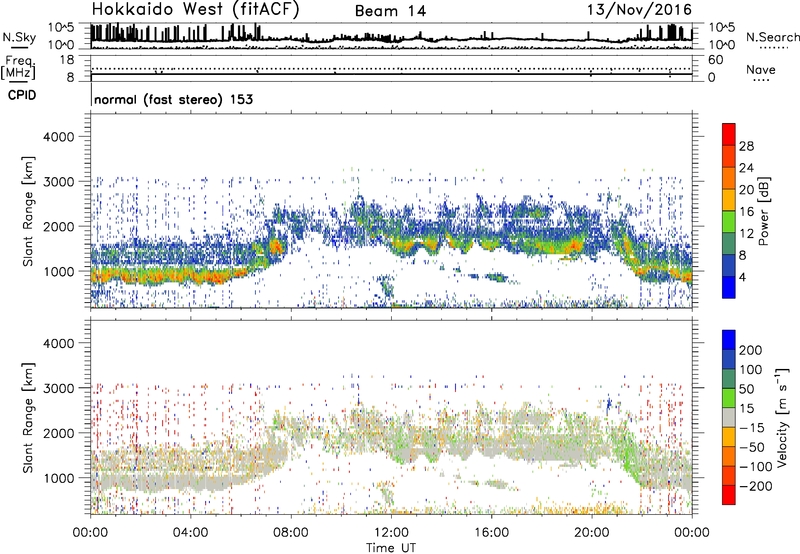The height and width of the screenshot is (554, 800).
Task: Click the "08:00" time tick label
Action: [x=291, y=533]
